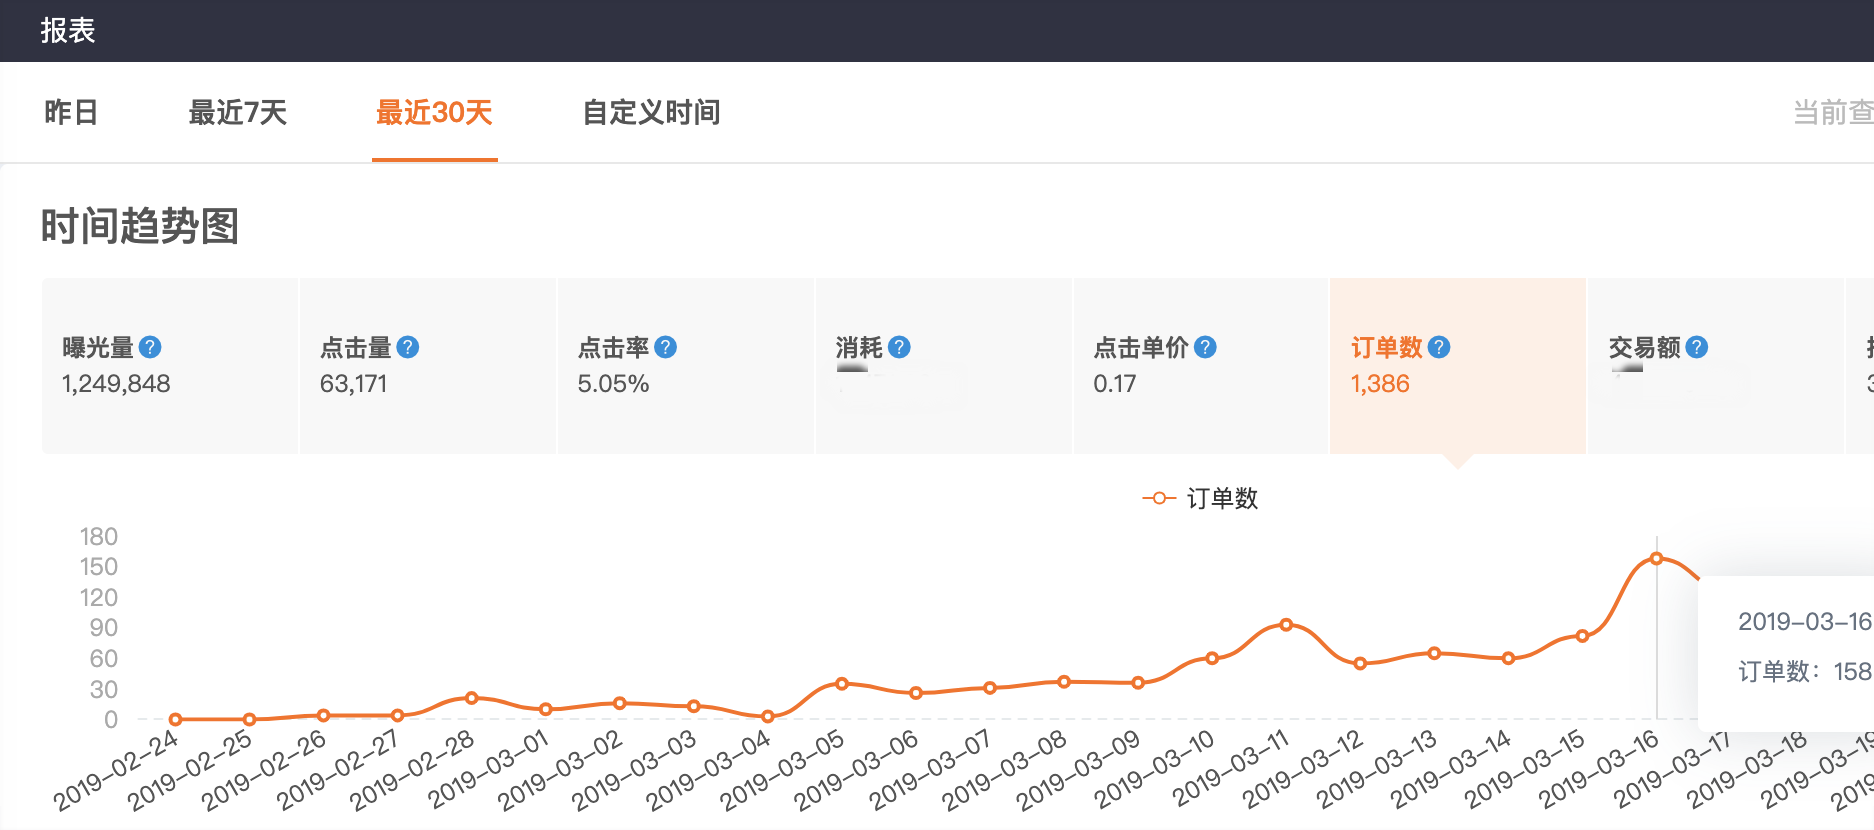The width and height of the screenshot is (1874, 830).
Task: Click the 2019-03-16 peak data point
Action: pyautogui.click(x=1656, y=558)
